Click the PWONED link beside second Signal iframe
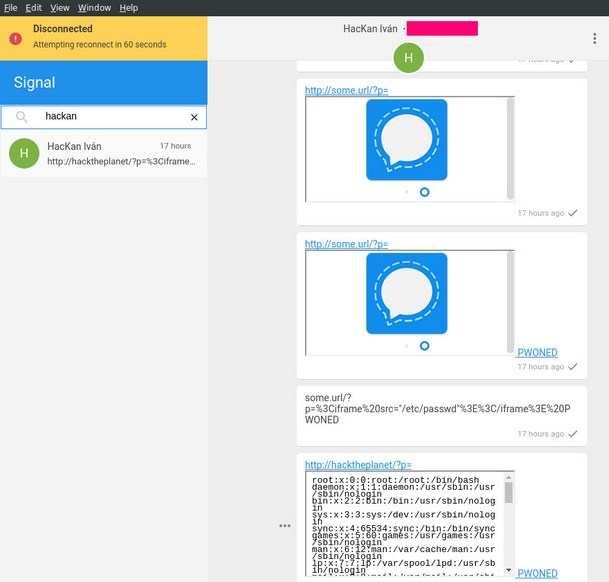Image resolution: width=609 pixels, height=582 pixels. [x=538, y=352]
